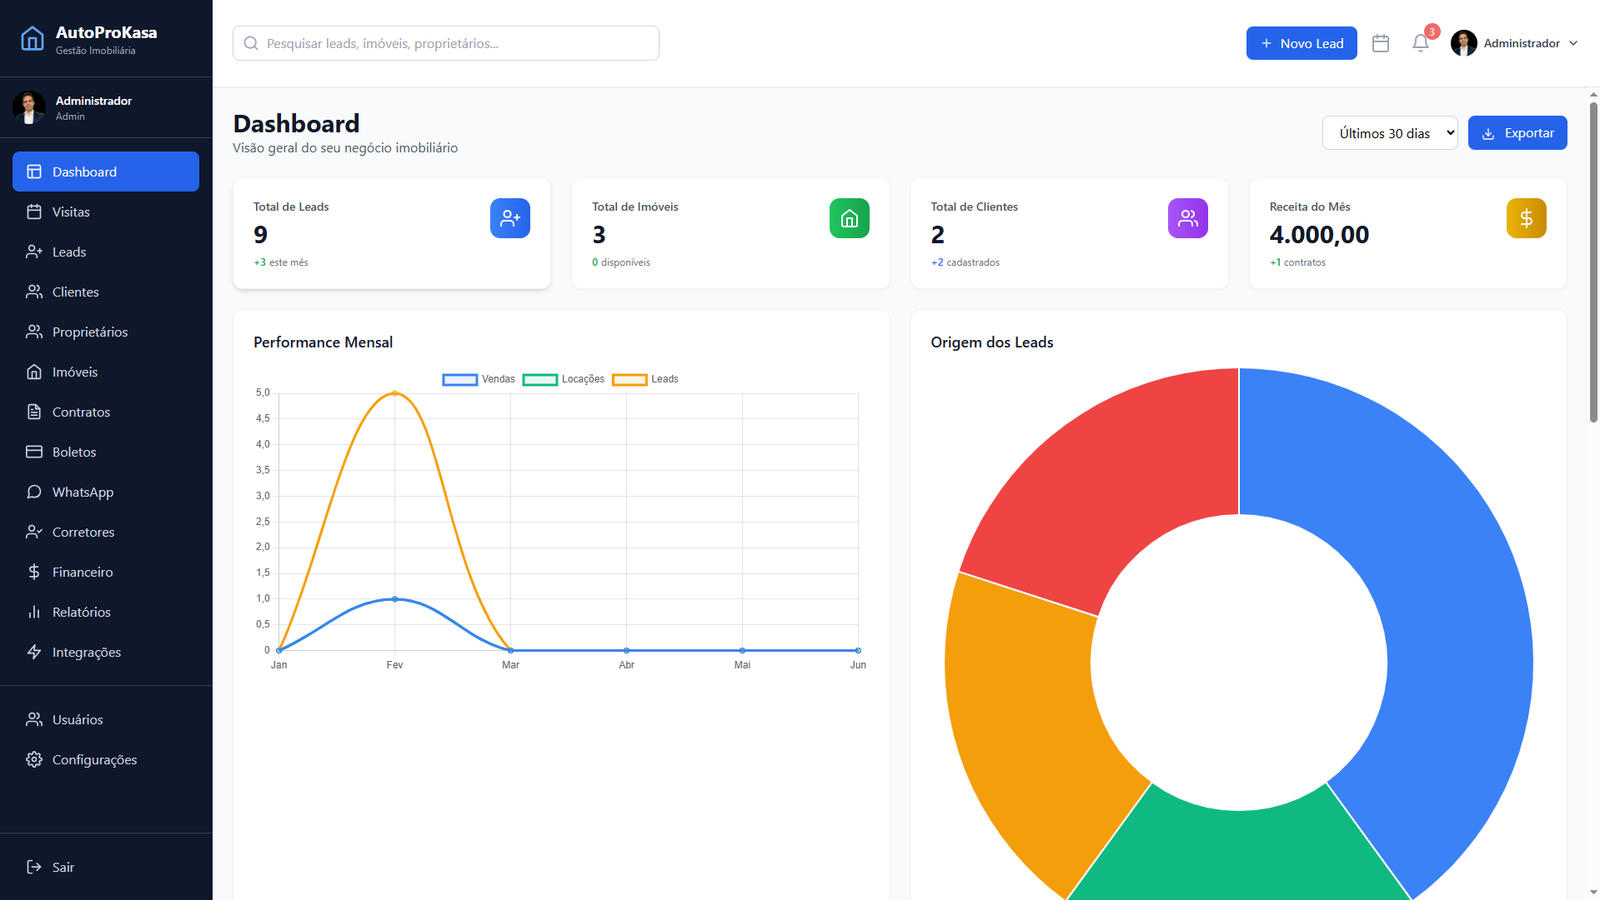Click the Novo Lead button
Viewport: 1600px width, 900px height.
pos(1301,43)
